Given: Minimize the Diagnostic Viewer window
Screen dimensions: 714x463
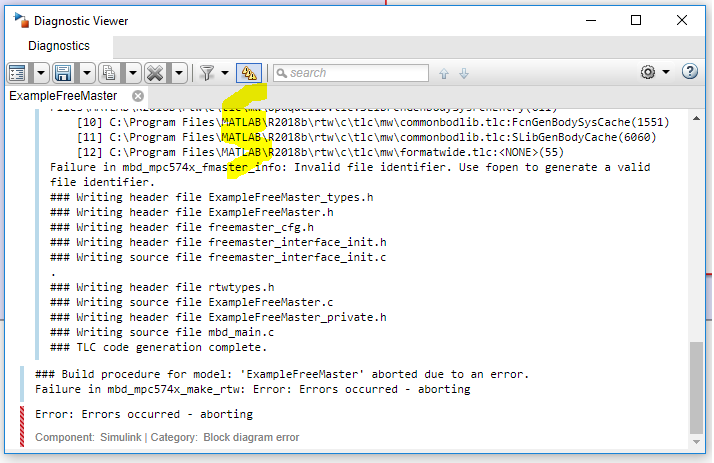Looking at the screenshot, I should [x=591, y=20].
